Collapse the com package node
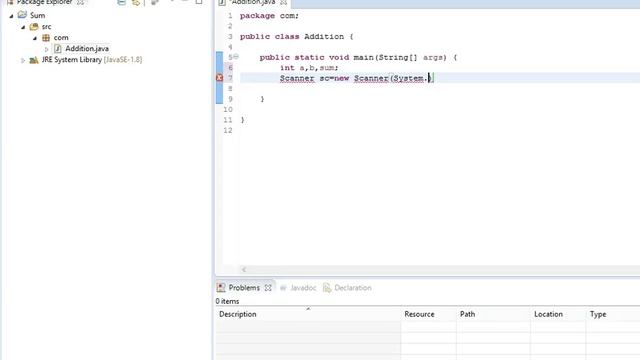The width and height of the screenshot is (640, 360). coord(35,38)
